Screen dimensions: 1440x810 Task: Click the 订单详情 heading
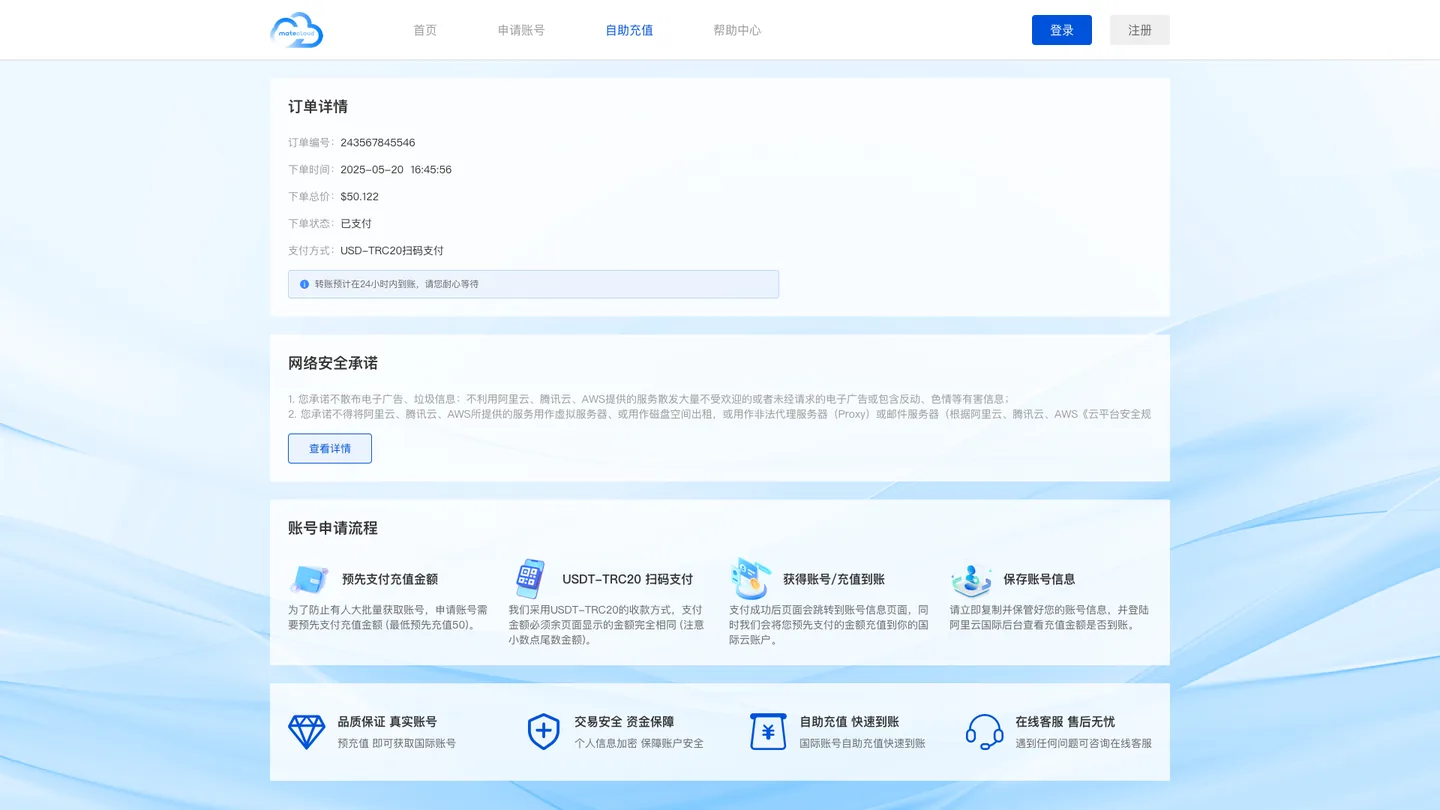pos(318,107)
